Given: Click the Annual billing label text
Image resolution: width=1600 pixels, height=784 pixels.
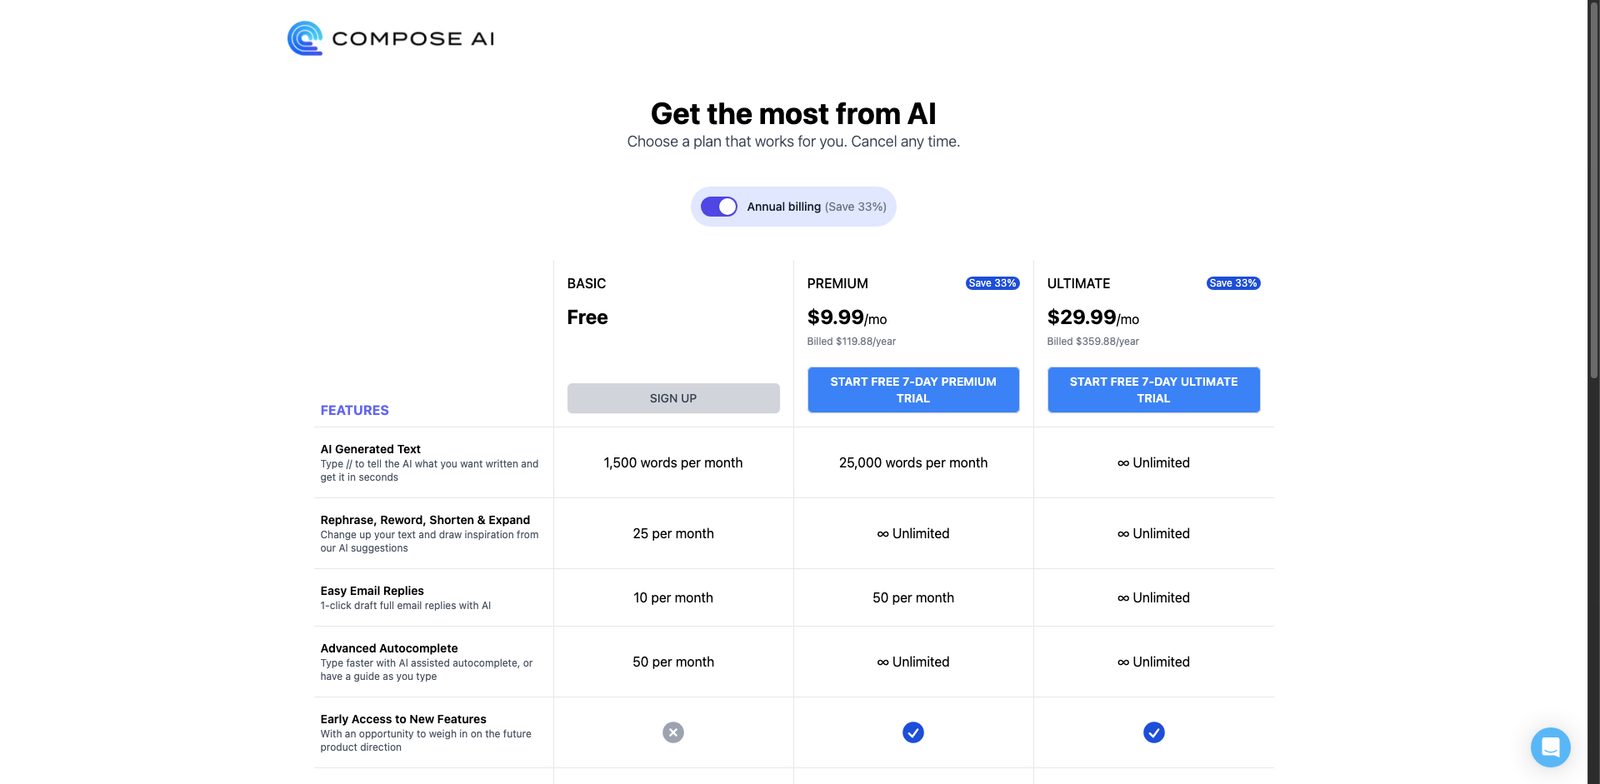Looking at the screenshot, I should pyautogui.click(x=784, y=207).
